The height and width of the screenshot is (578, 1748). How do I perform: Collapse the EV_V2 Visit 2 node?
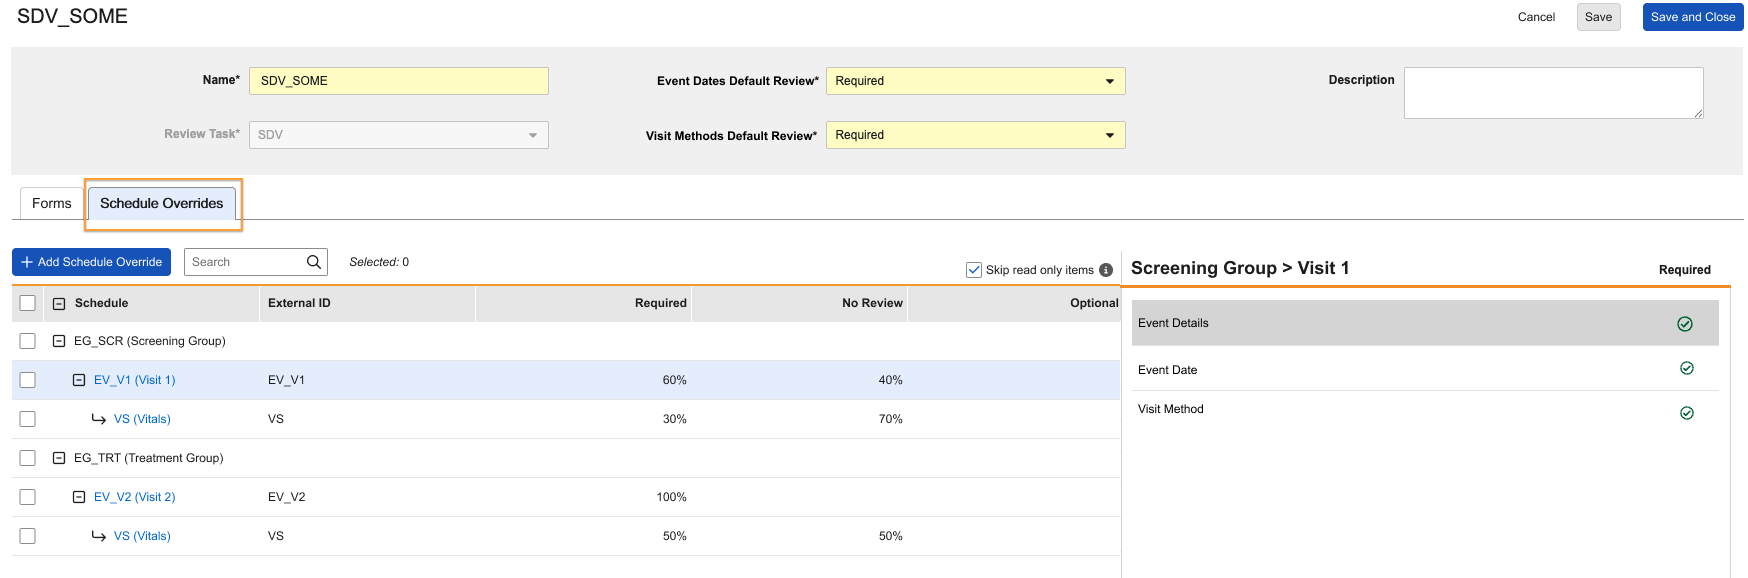pos(79,497)
